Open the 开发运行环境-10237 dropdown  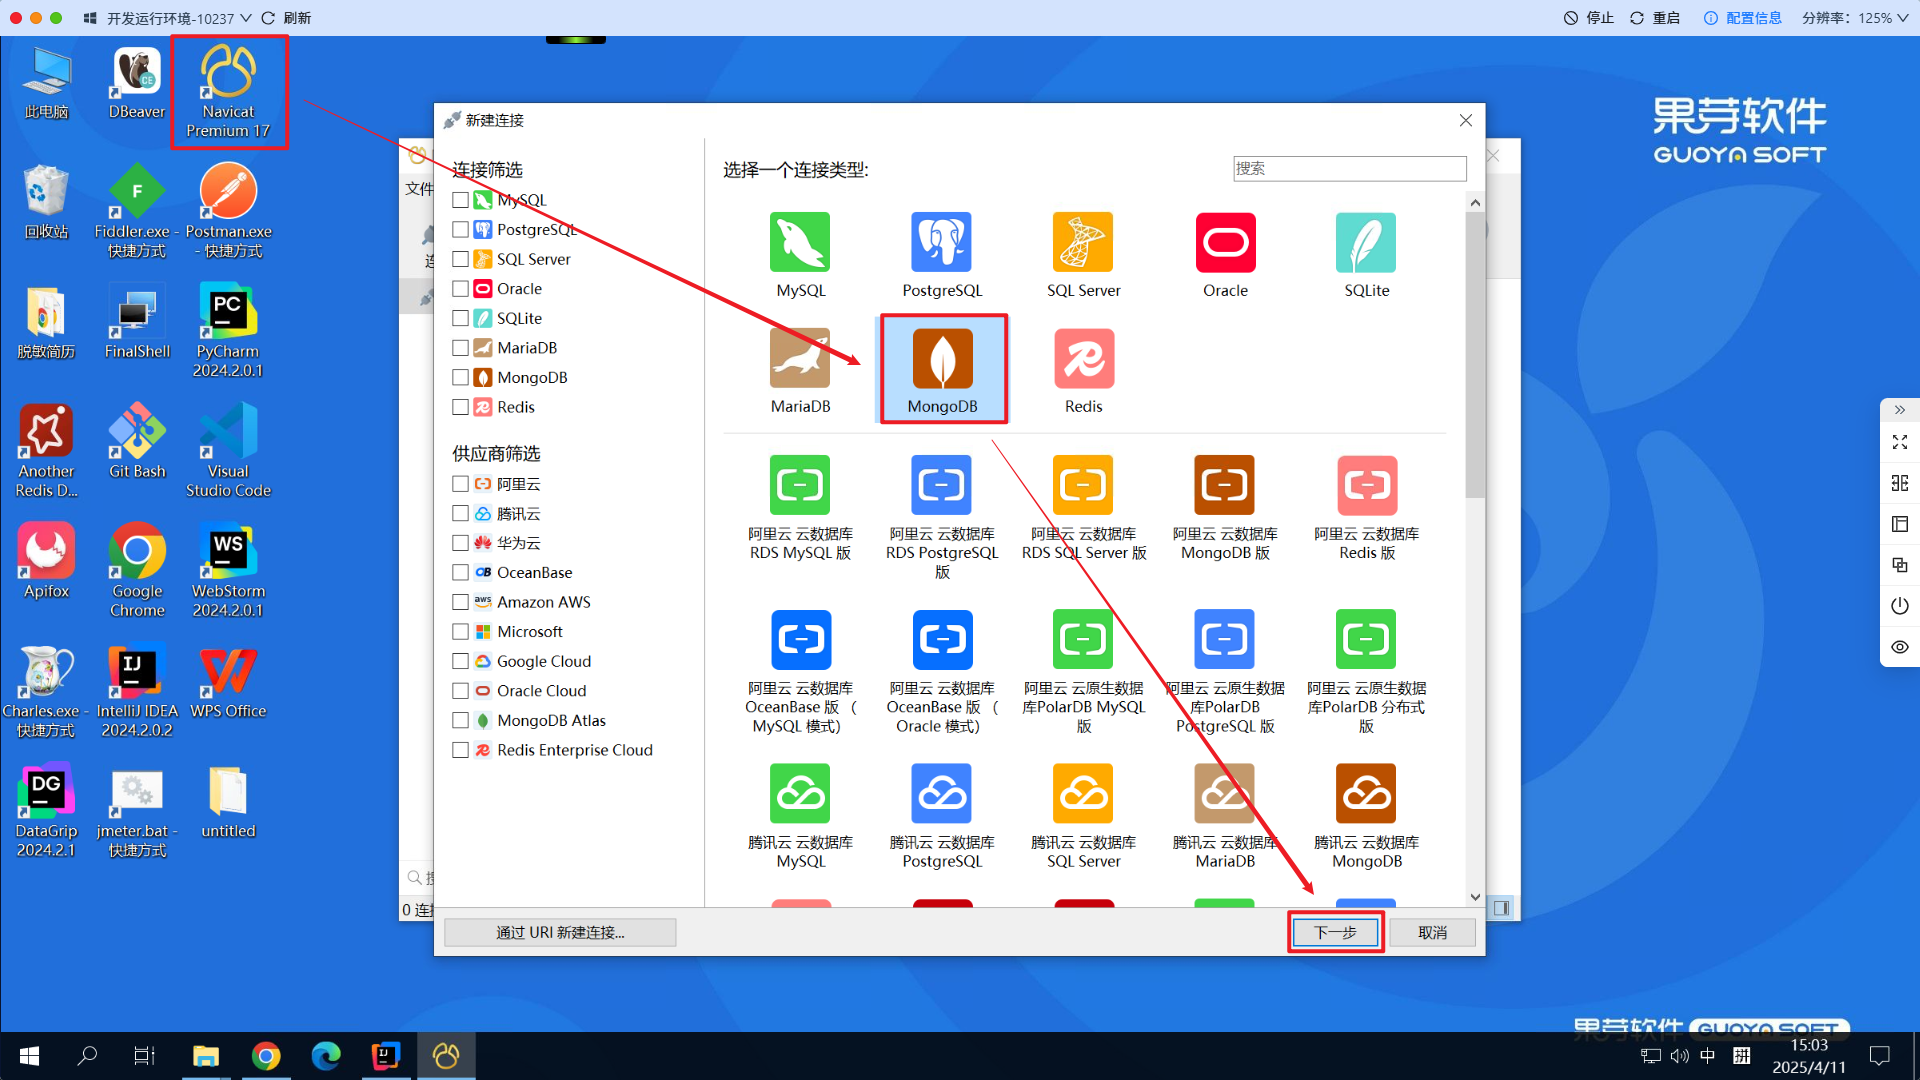click(x=168, y=18)
